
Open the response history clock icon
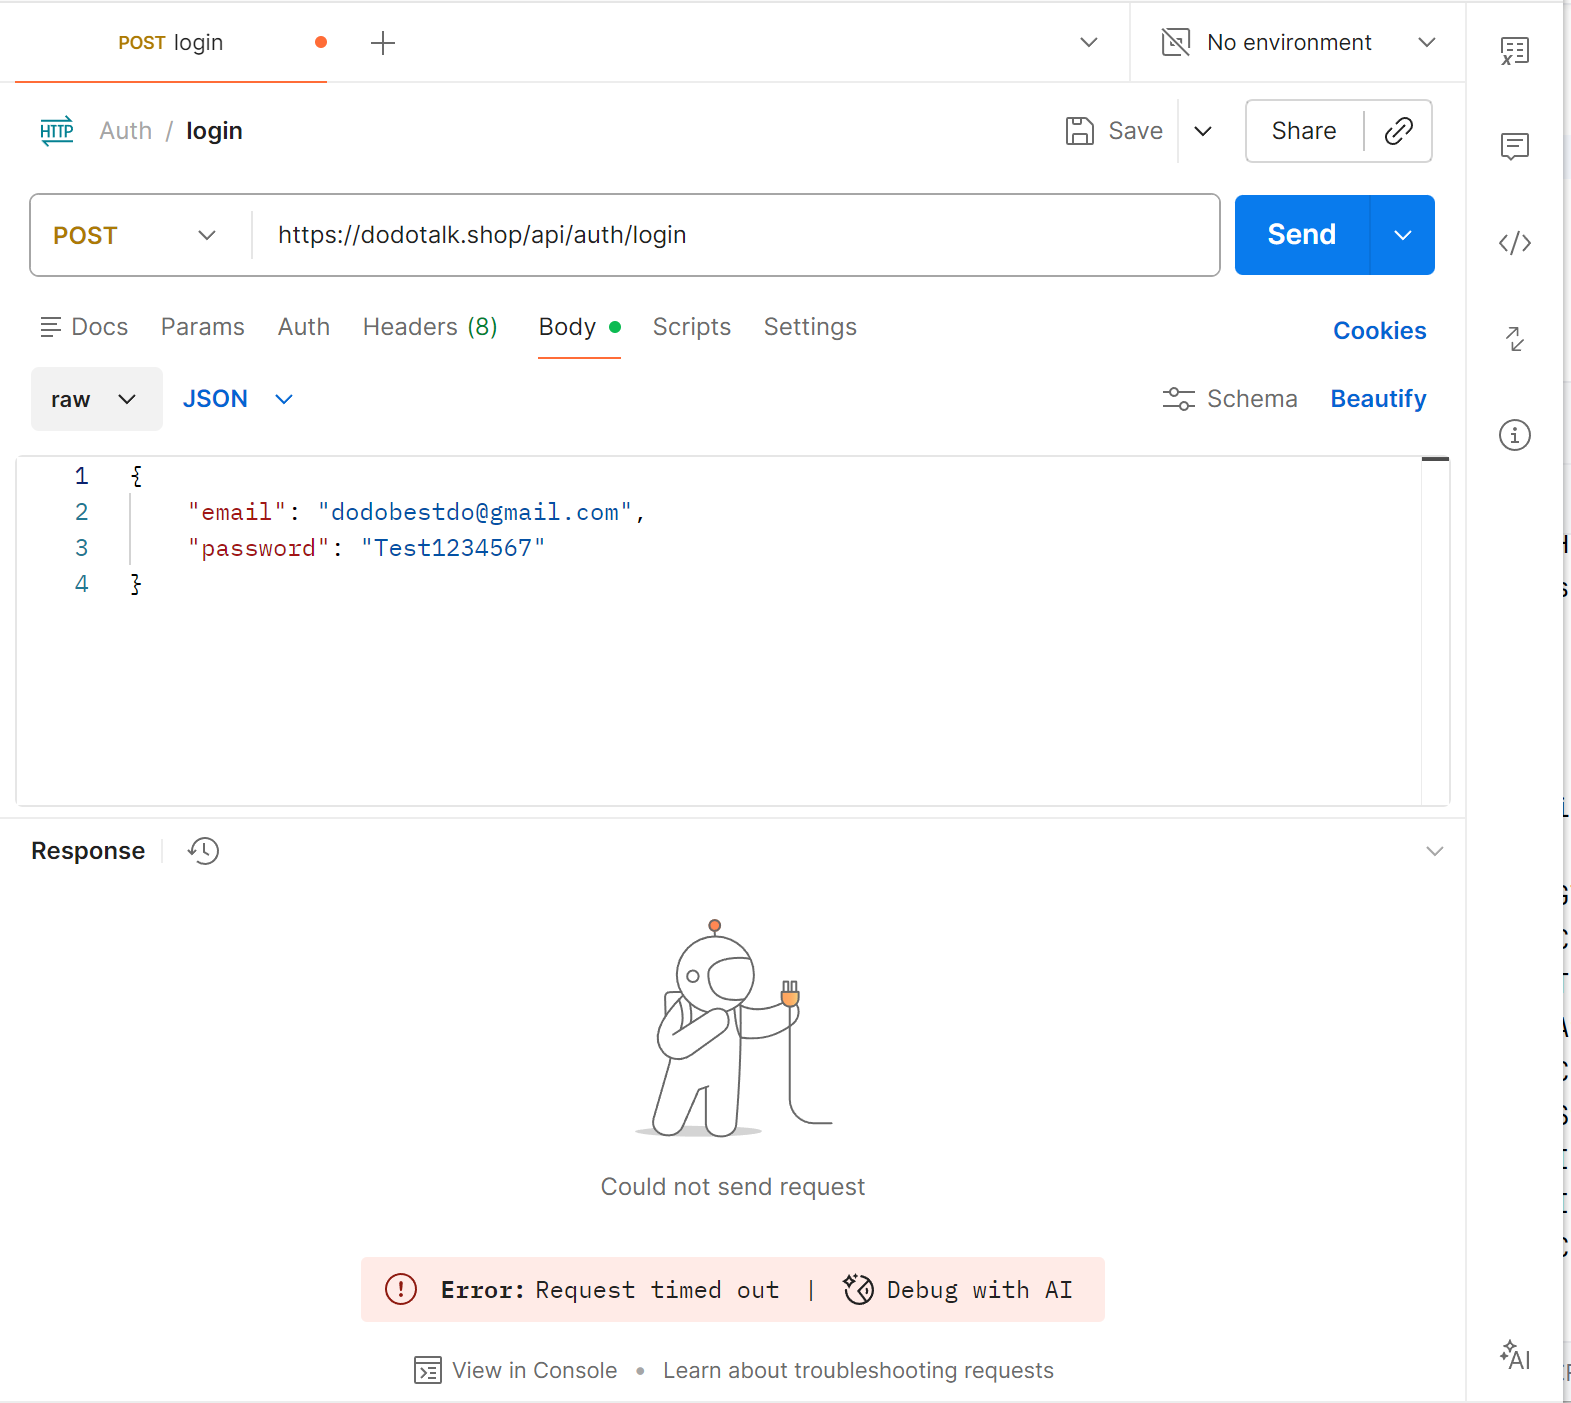coord(203,851)
